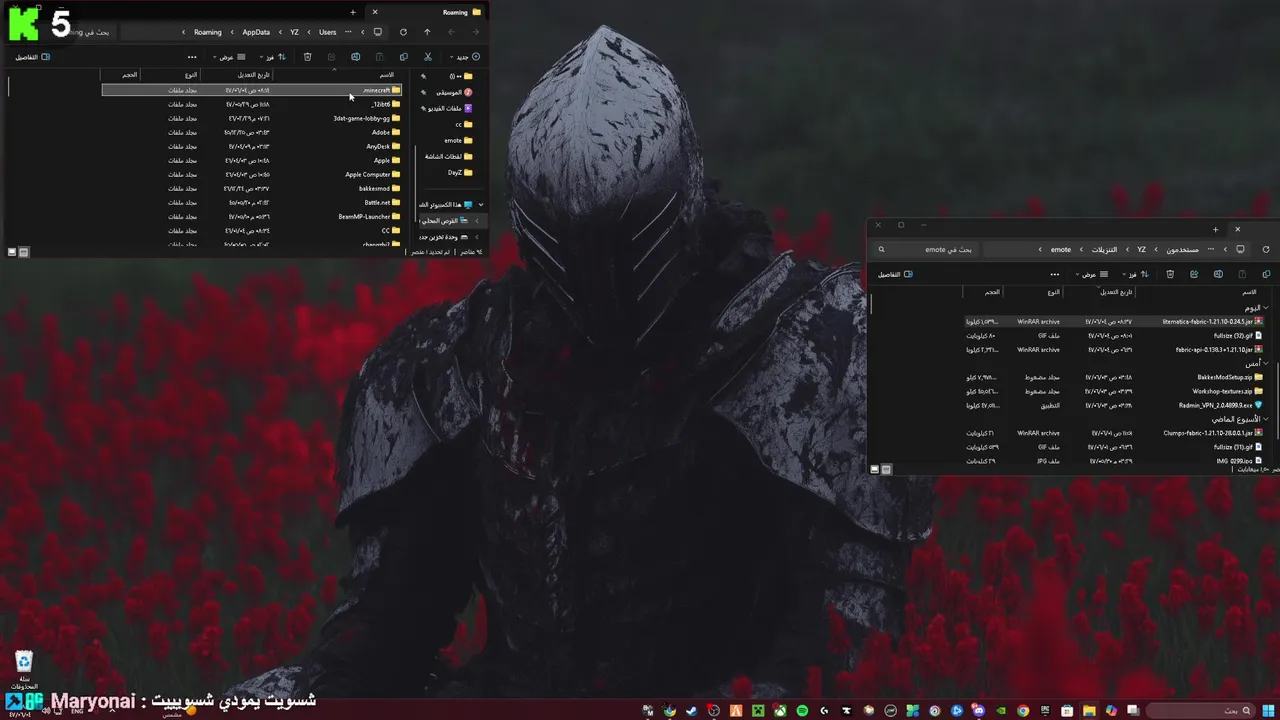Open the New (جديد) dropdown in Roaming window
The image size is (1280, 720).
(465, 57)
